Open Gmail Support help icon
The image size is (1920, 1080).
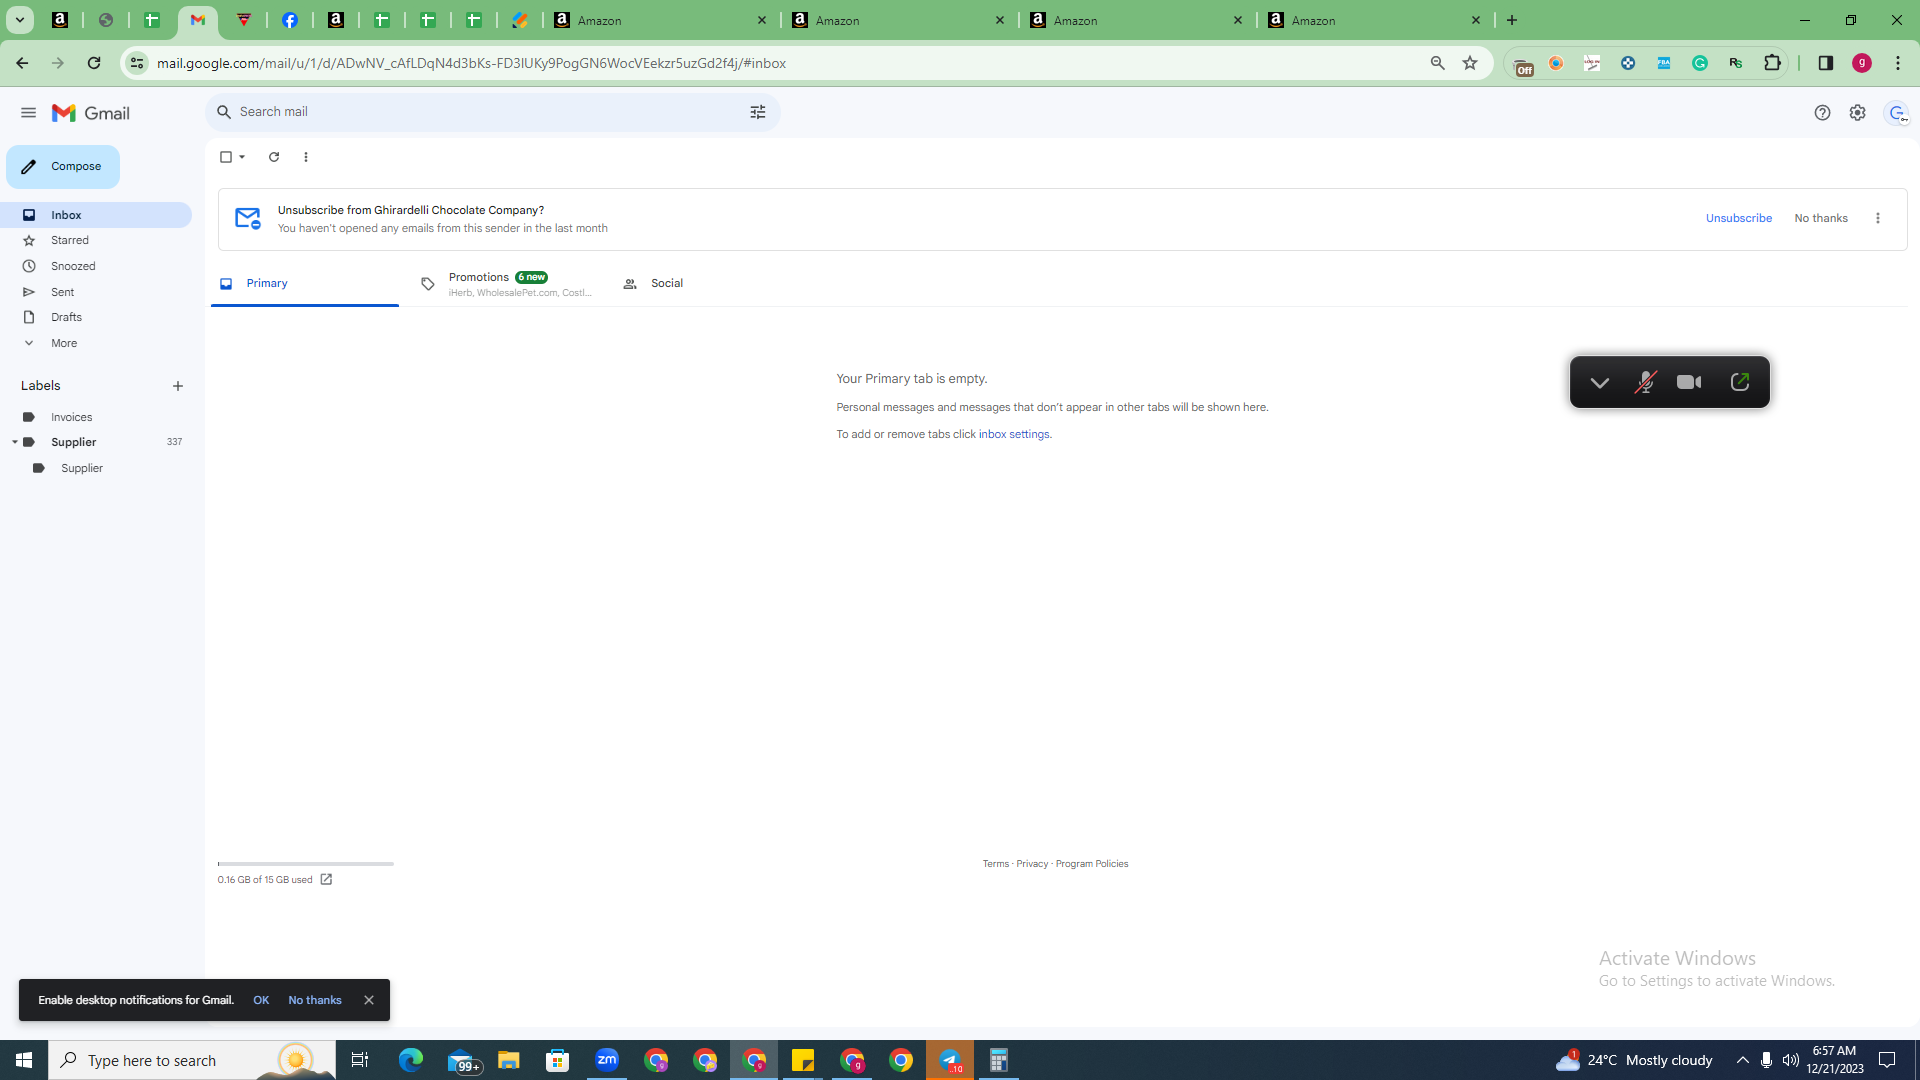[1822, 113]
